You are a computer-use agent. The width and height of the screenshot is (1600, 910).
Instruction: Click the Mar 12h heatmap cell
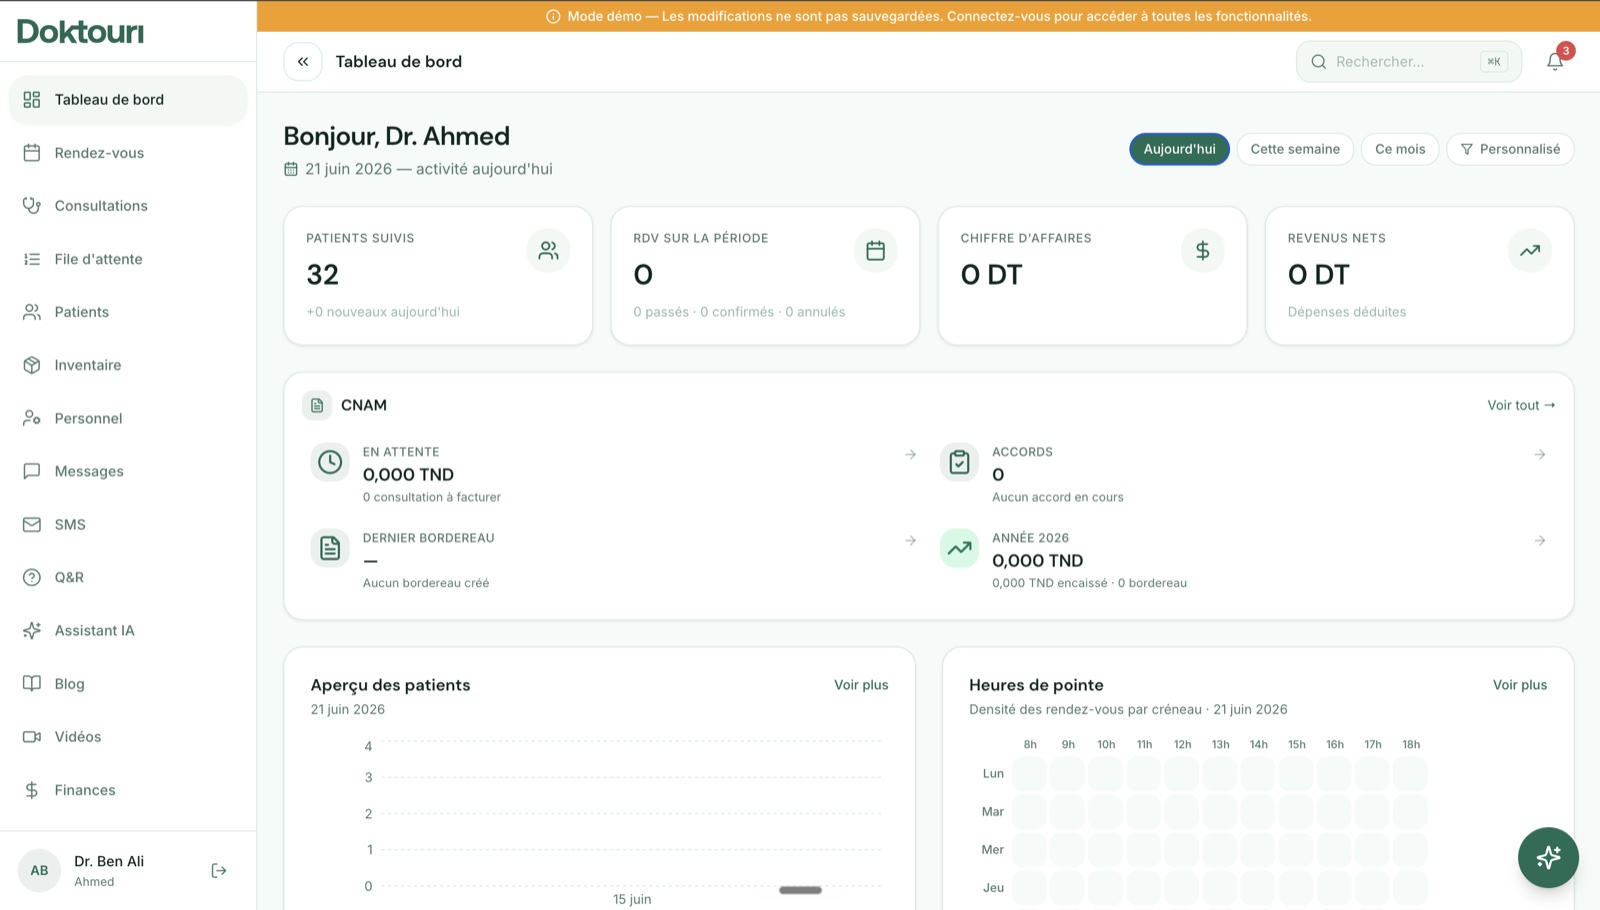click(1182, 812)
